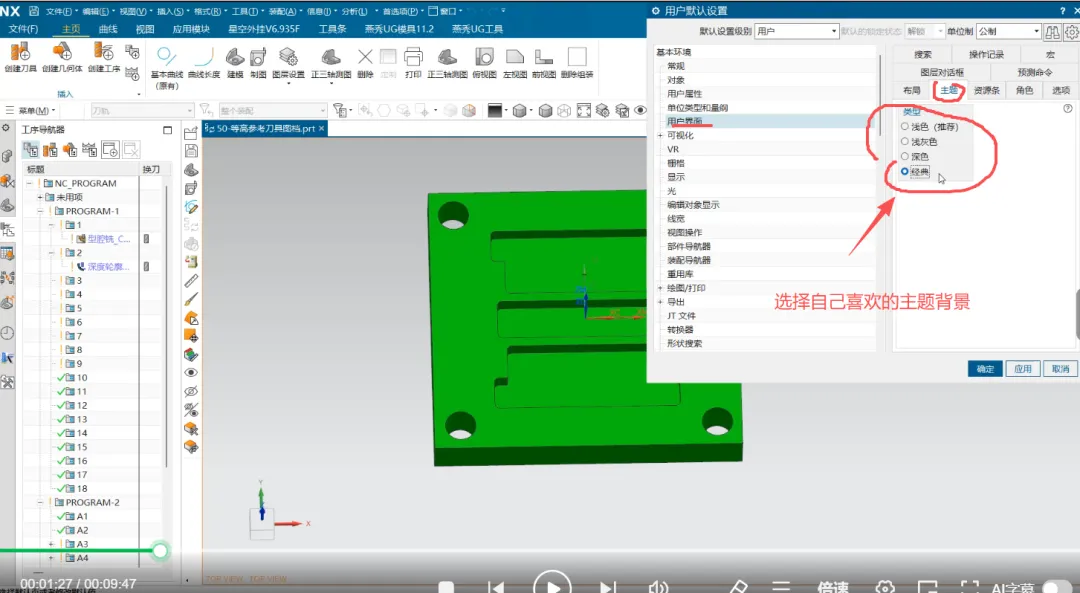Select the 浅色 (推荐) theme radio button
Viewport: 1080px width, 593px height.
tap(904, 126)
